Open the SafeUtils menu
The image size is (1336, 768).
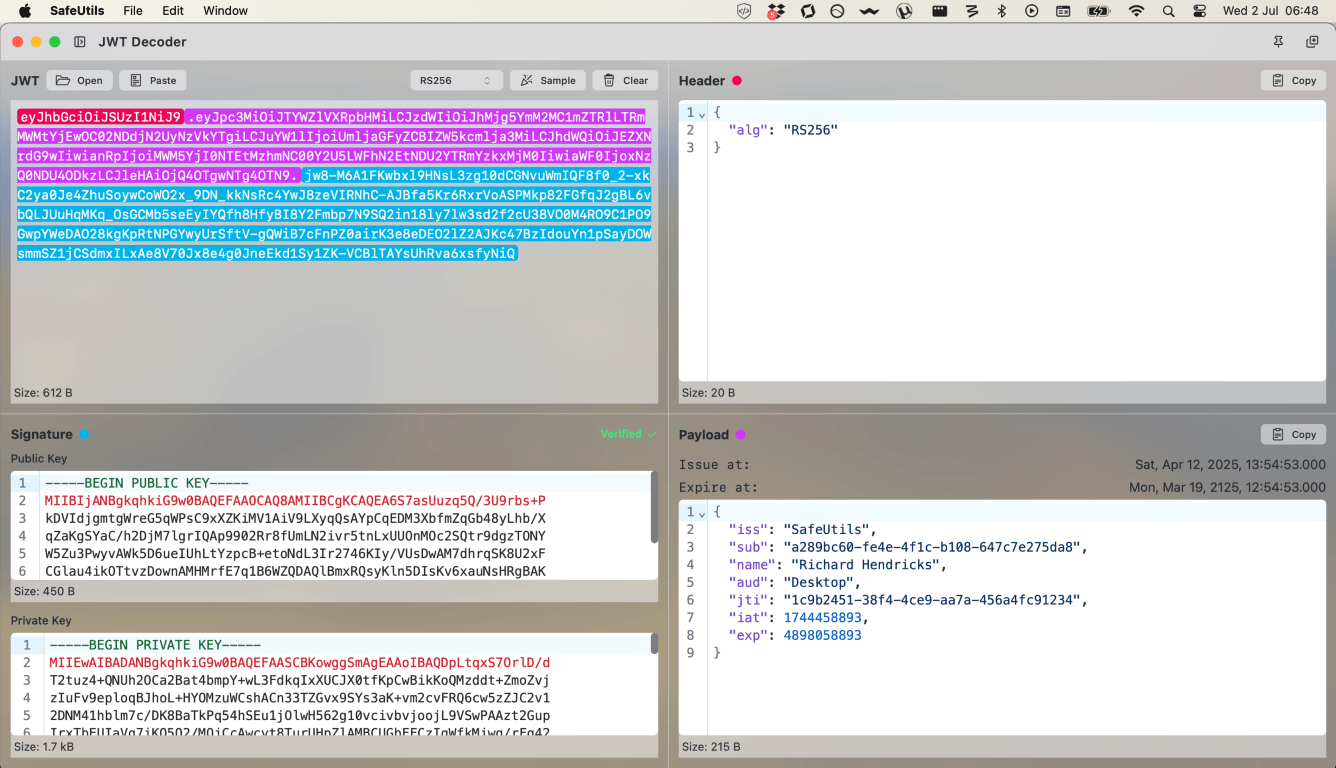[x=77, y=11]
